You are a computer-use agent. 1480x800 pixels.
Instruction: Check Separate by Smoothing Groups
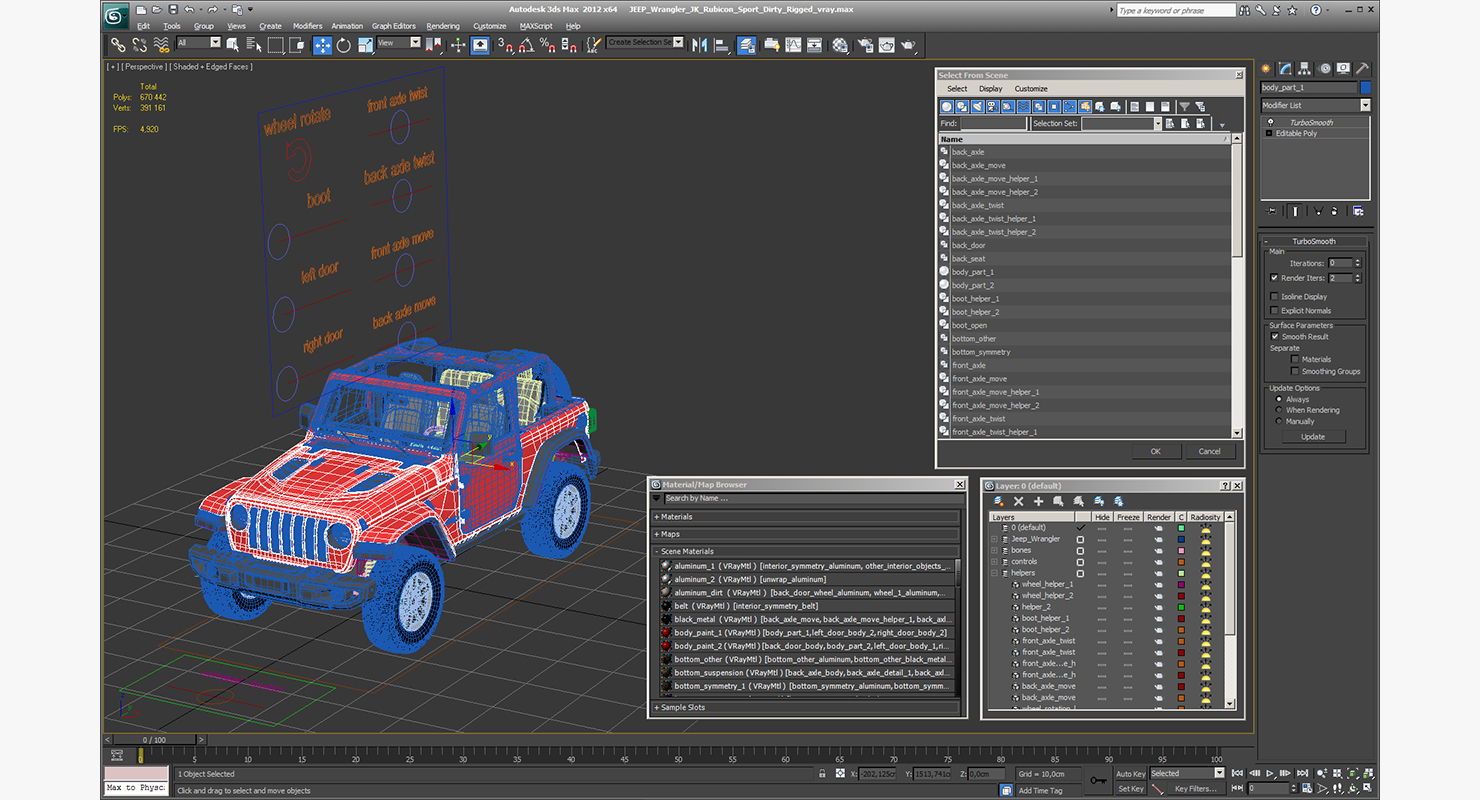coord(1294,371)
